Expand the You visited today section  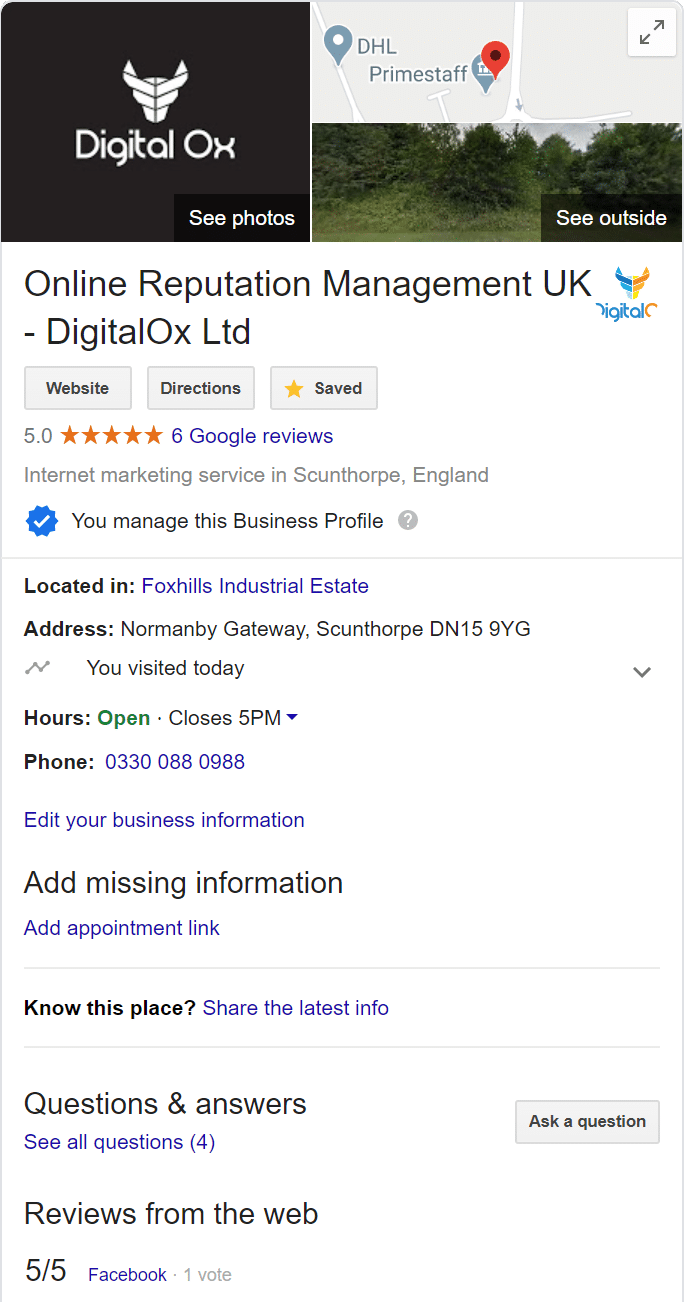641,672
